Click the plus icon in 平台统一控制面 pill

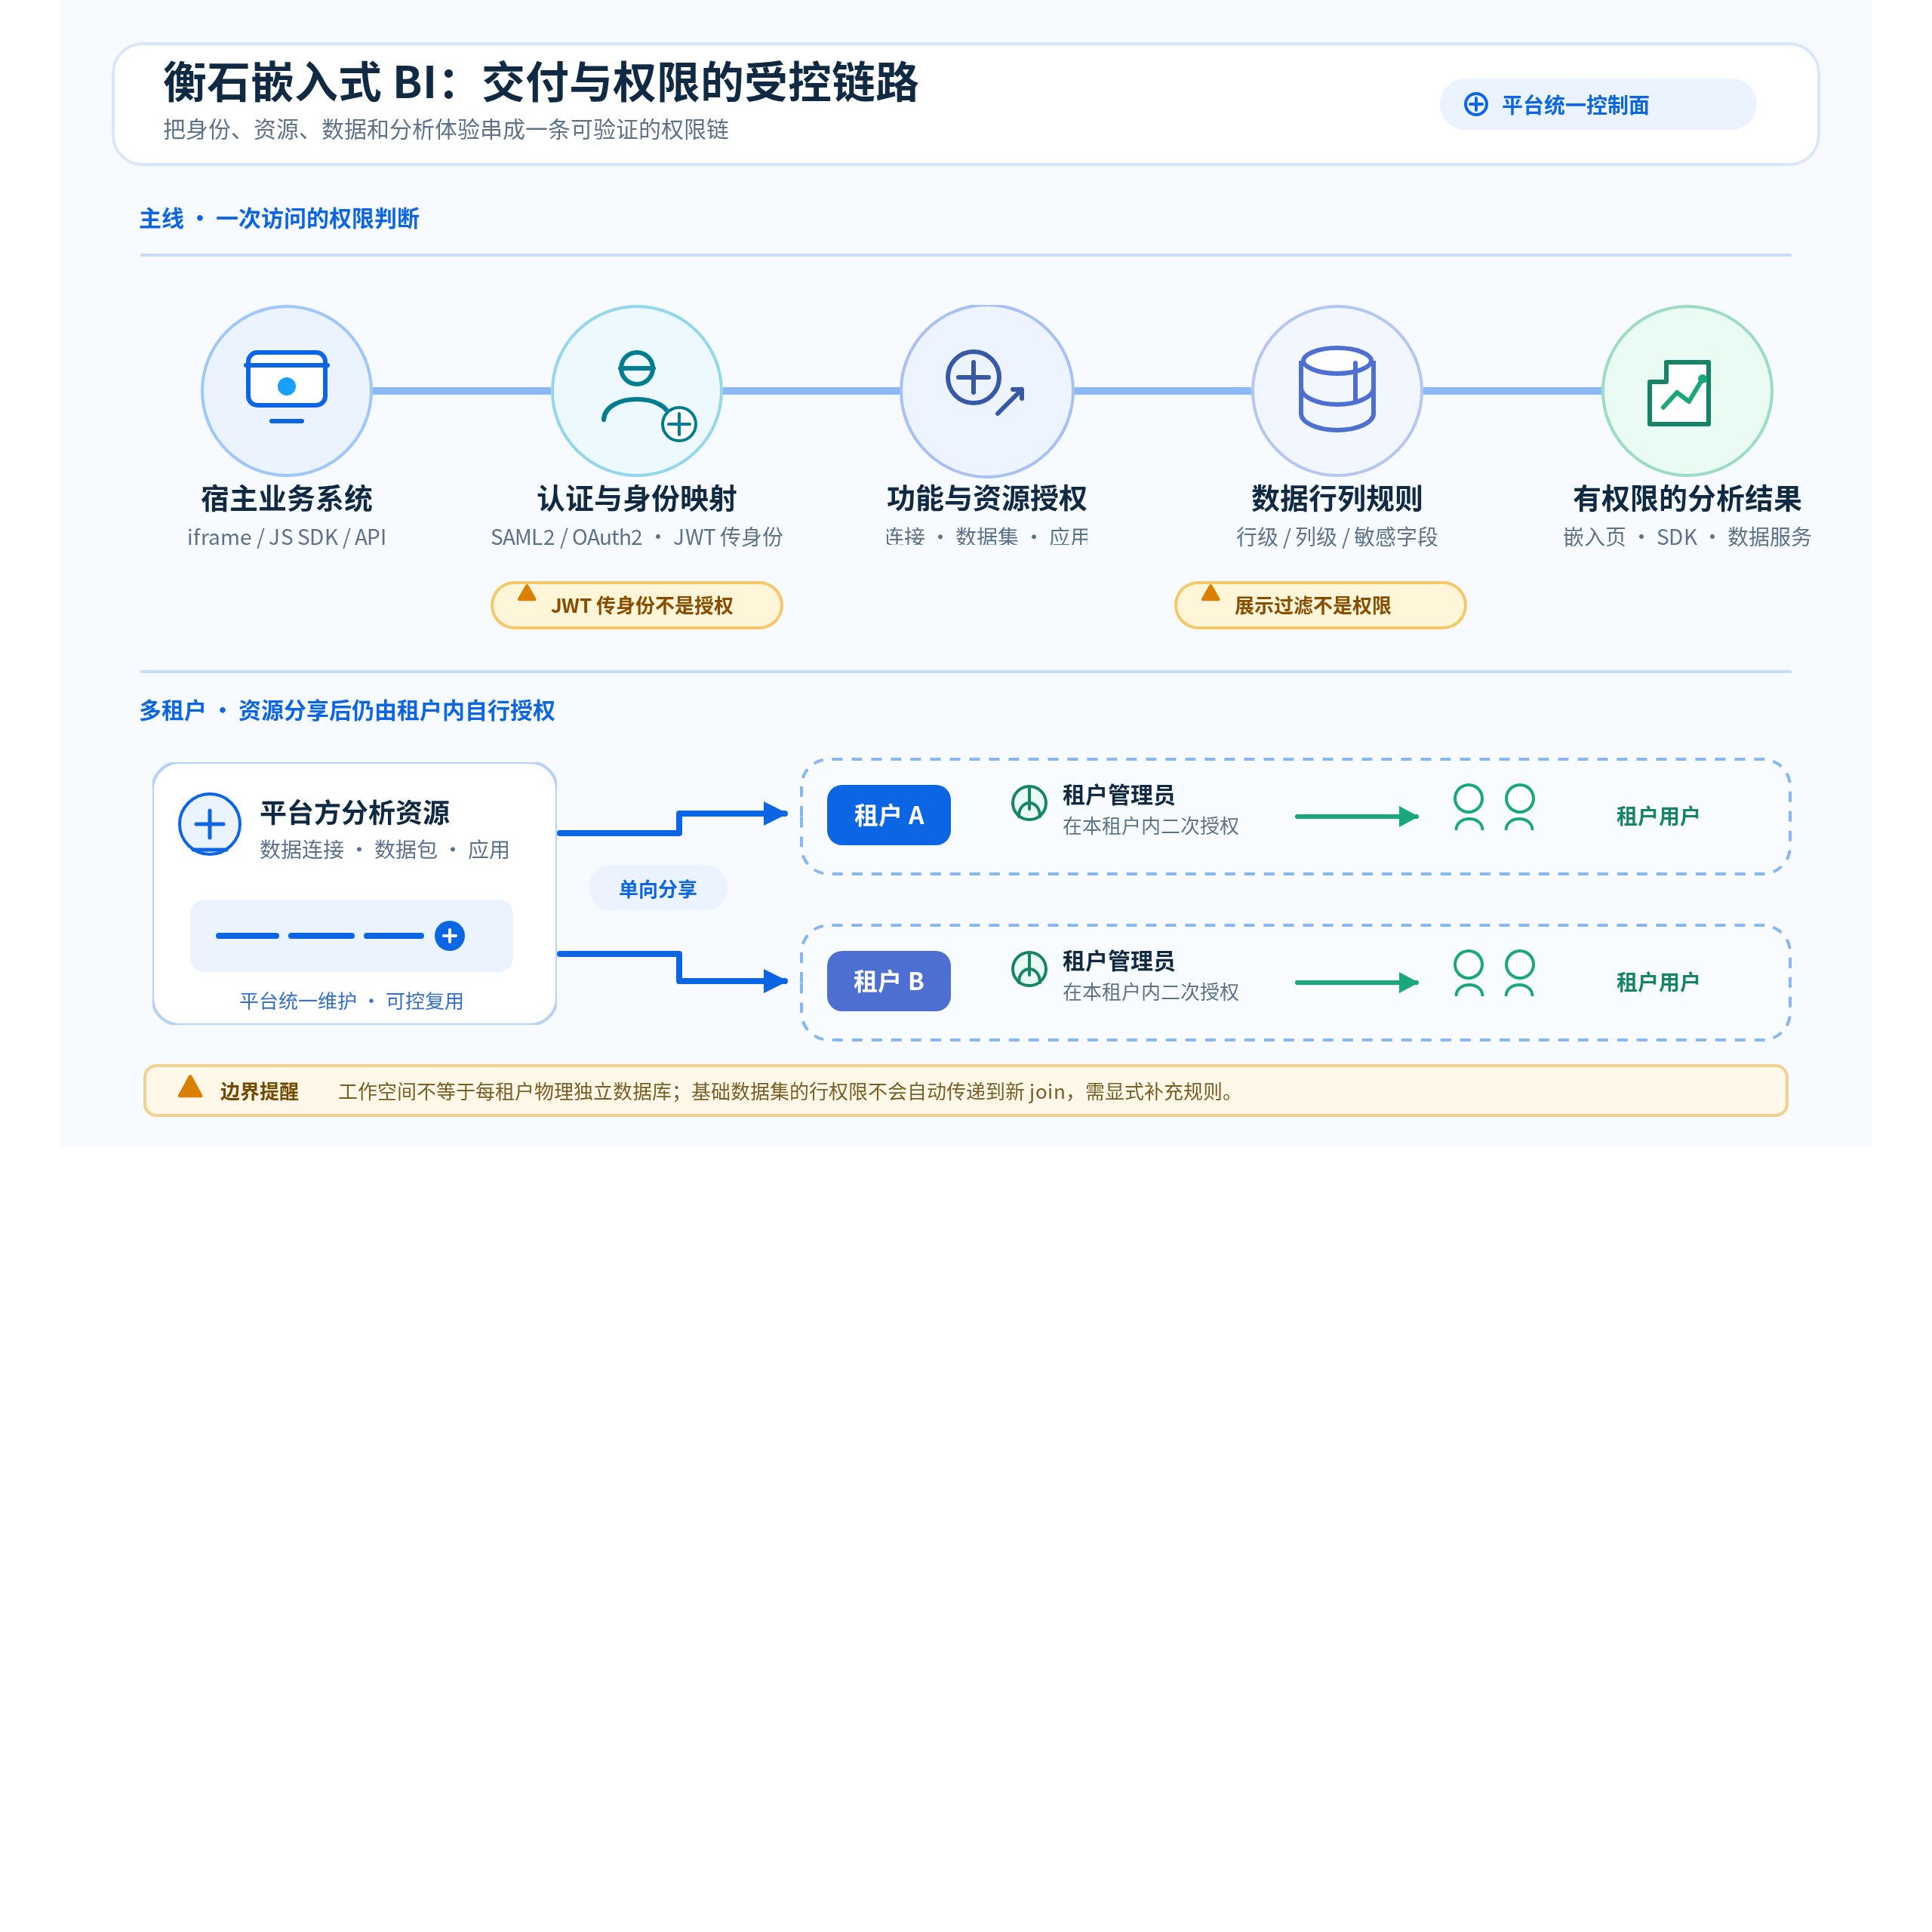pos(1476,105)
